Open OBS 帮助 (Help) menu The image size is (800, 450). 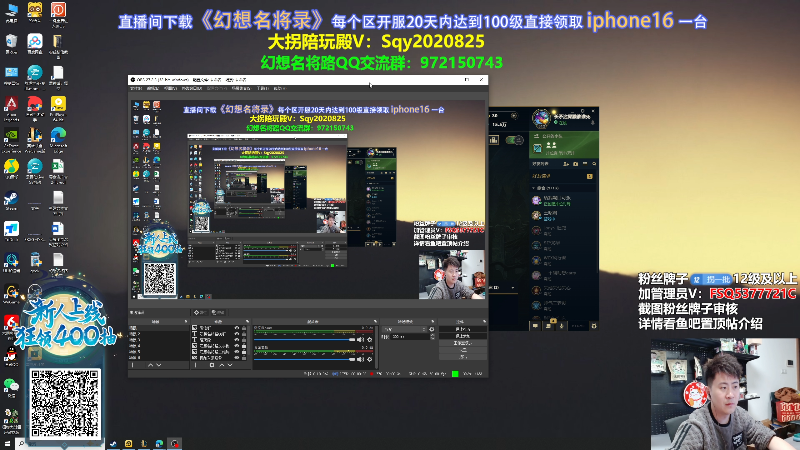[x=280, y=88]
